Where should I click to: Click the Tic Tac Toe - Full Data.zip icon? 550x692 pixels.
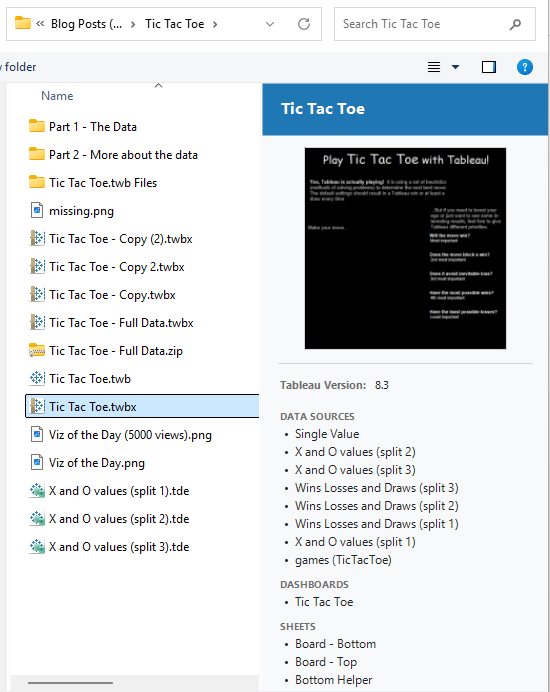click(x=37, y=350)
